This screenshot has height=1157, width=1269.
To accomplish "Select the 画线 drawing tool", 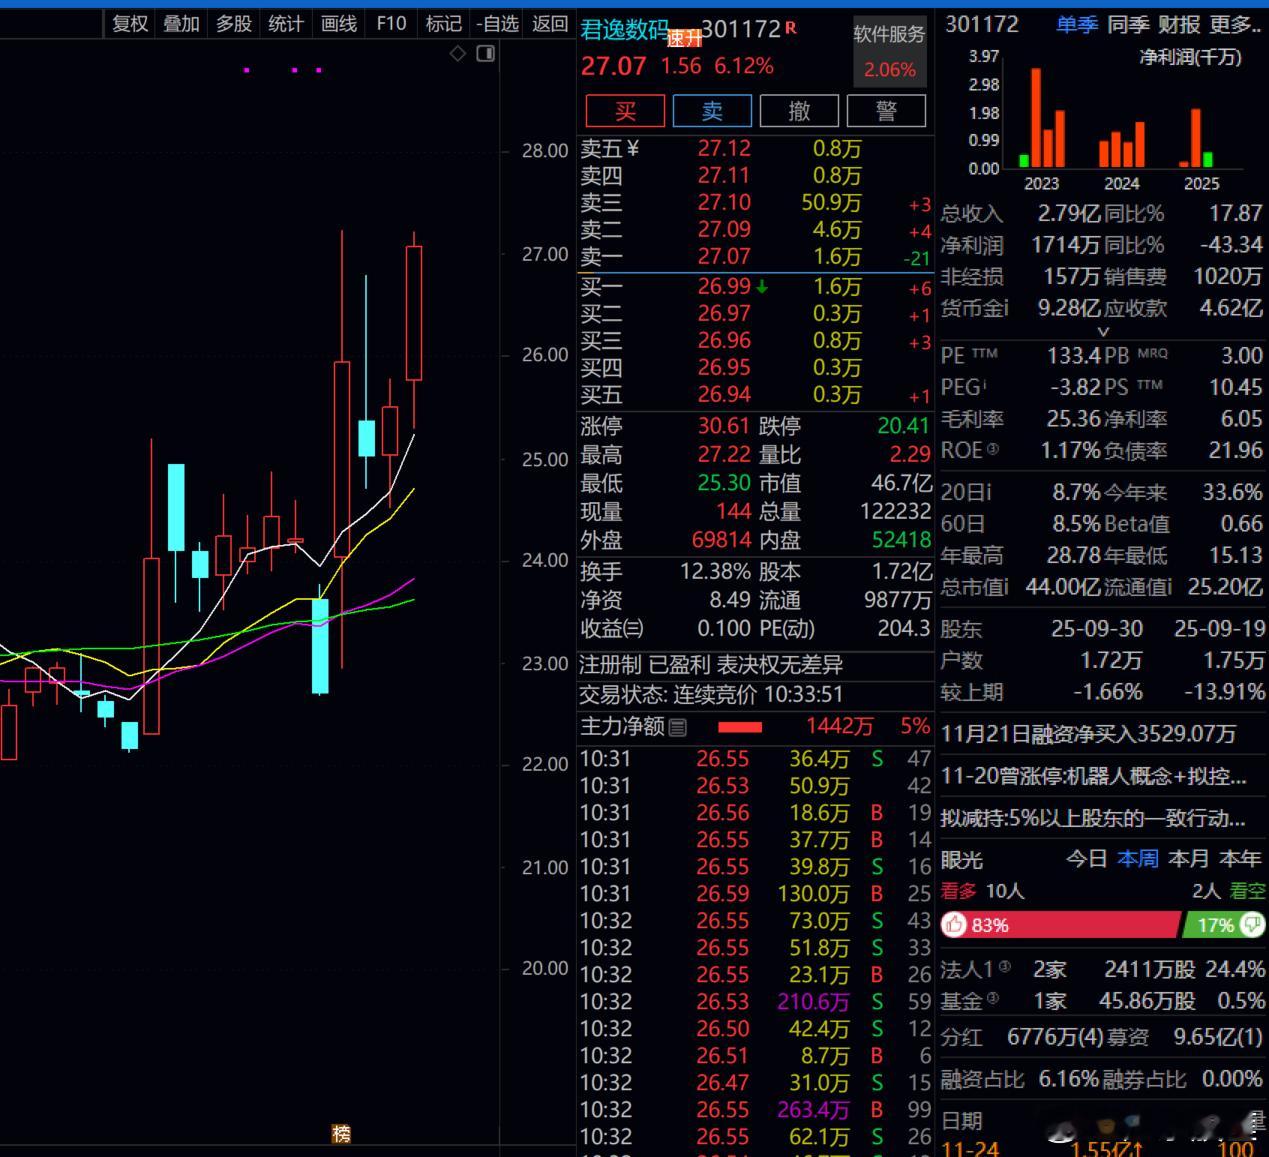I will click(339, 23).
